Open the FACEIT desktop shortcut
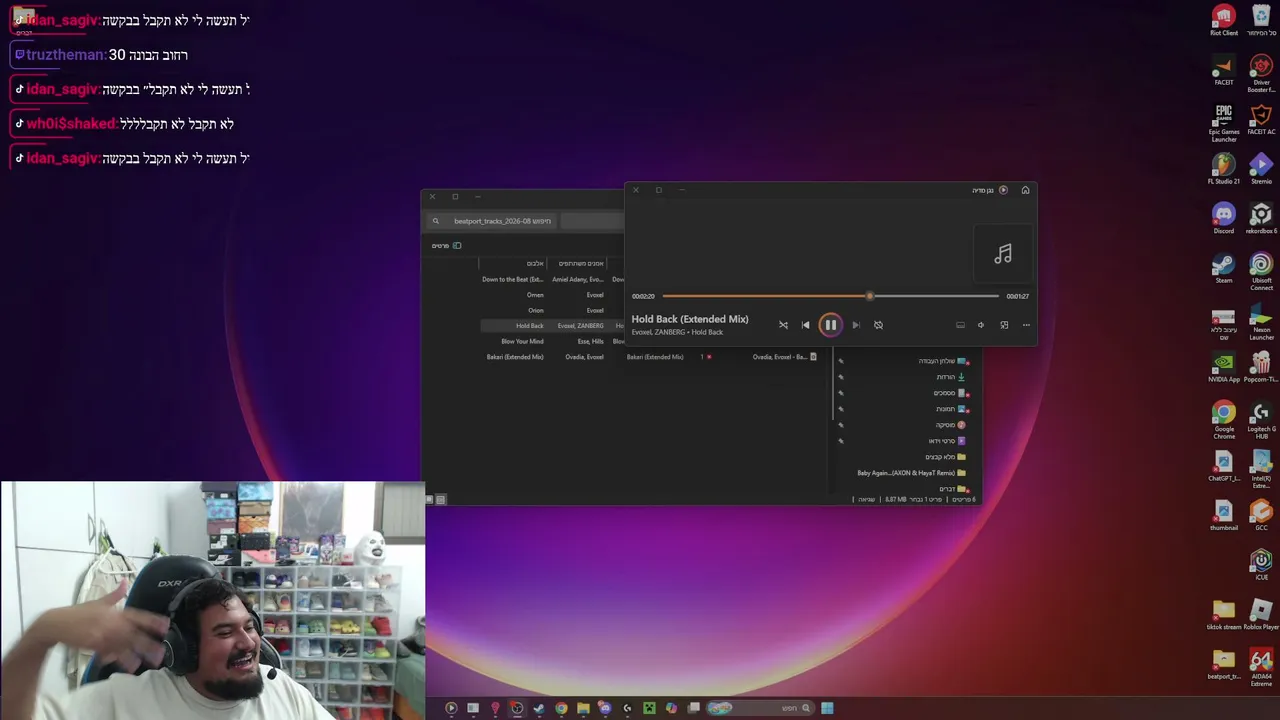The width and height of the screenshot is (1280, 720). (1224, 72)
